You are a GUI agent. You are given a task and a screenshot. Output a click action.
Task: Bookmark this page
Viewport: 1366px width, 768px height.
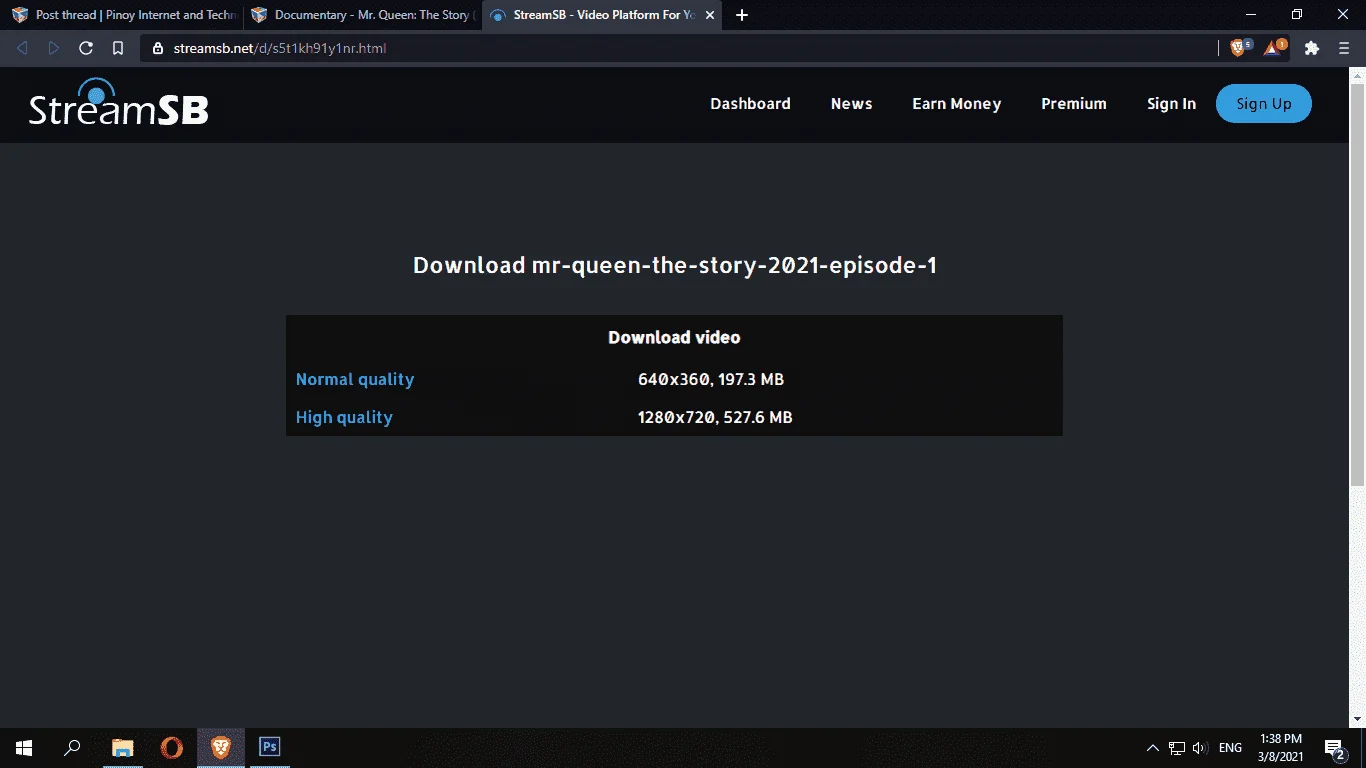118,48
